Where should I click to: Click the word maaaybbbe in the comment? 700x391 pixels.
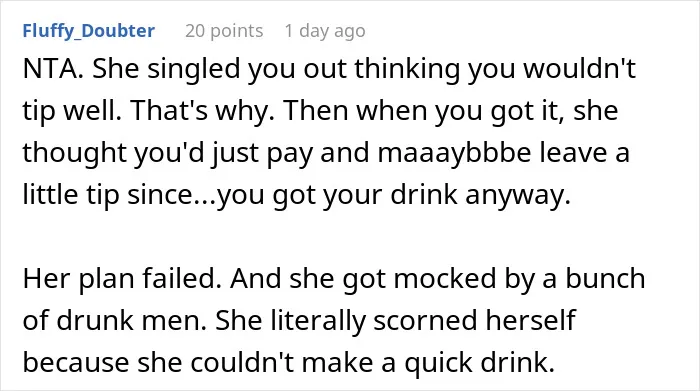454,153
